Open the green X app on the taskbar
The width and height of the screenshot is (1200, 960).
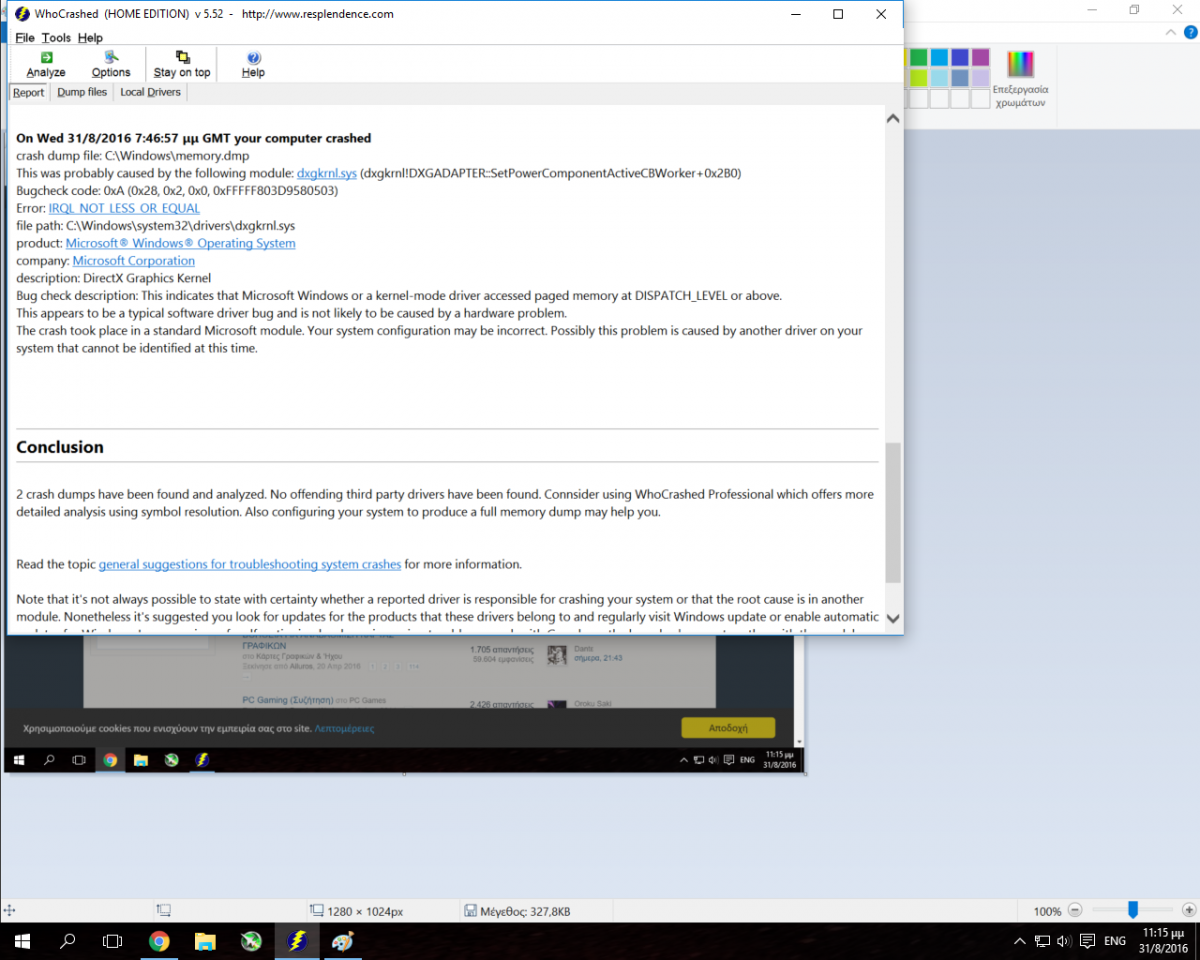pyautogui.click(x=251, y=941)
